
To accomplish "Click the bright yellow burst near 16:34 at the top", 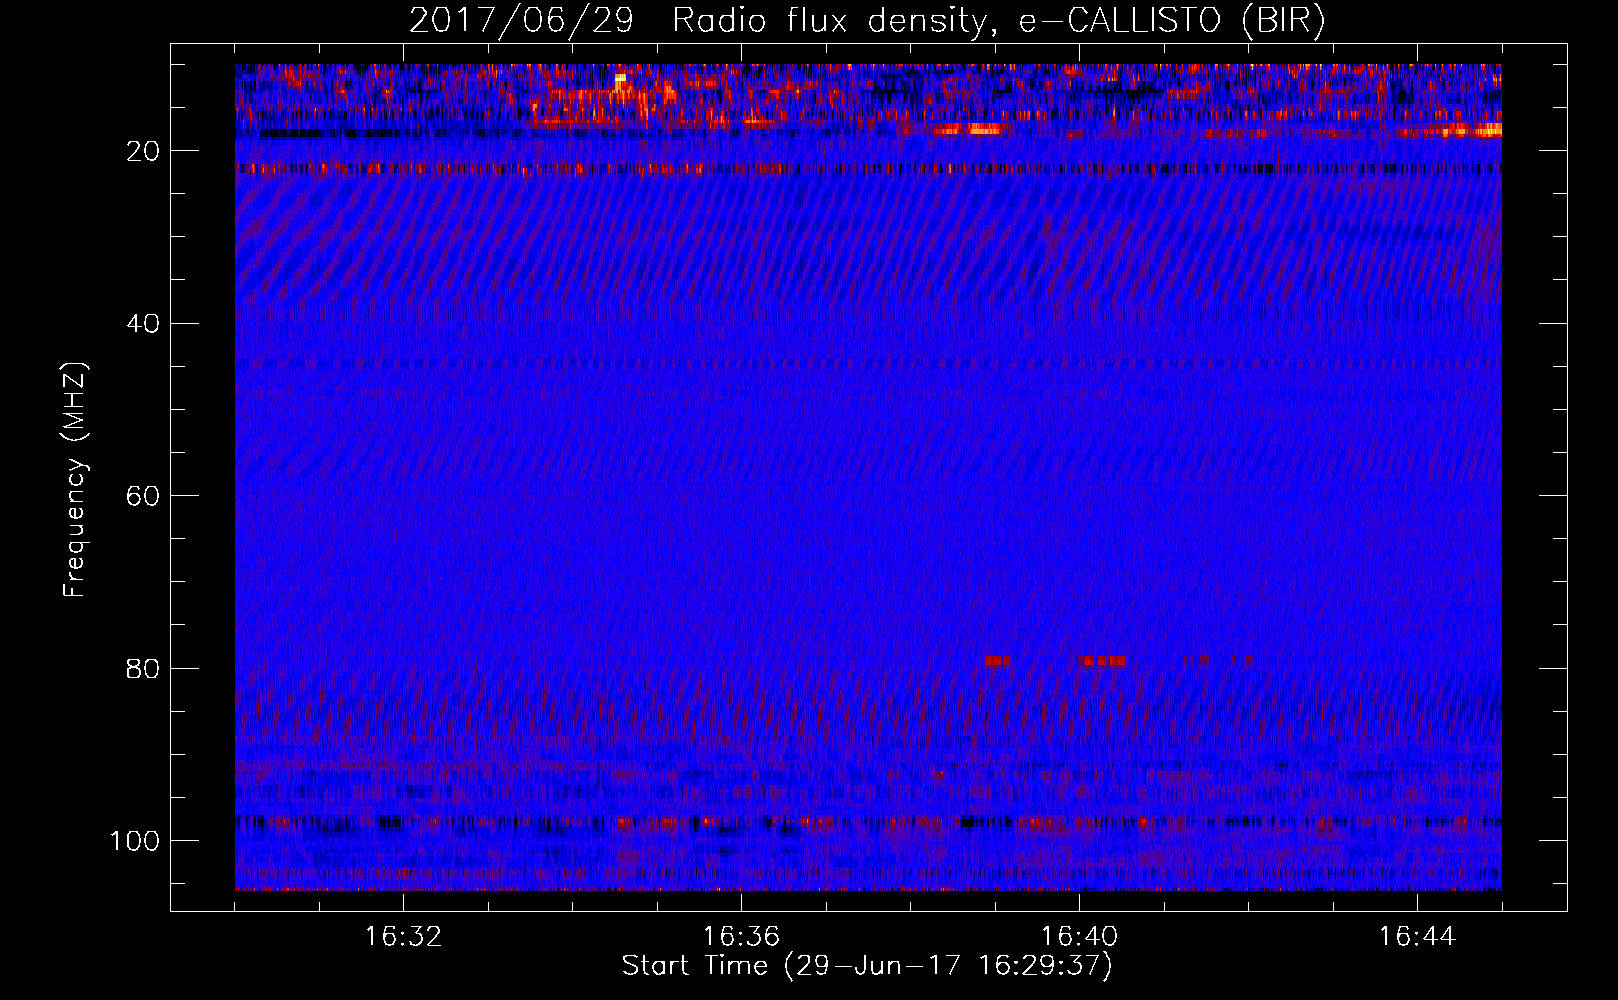I will (620, 77).
